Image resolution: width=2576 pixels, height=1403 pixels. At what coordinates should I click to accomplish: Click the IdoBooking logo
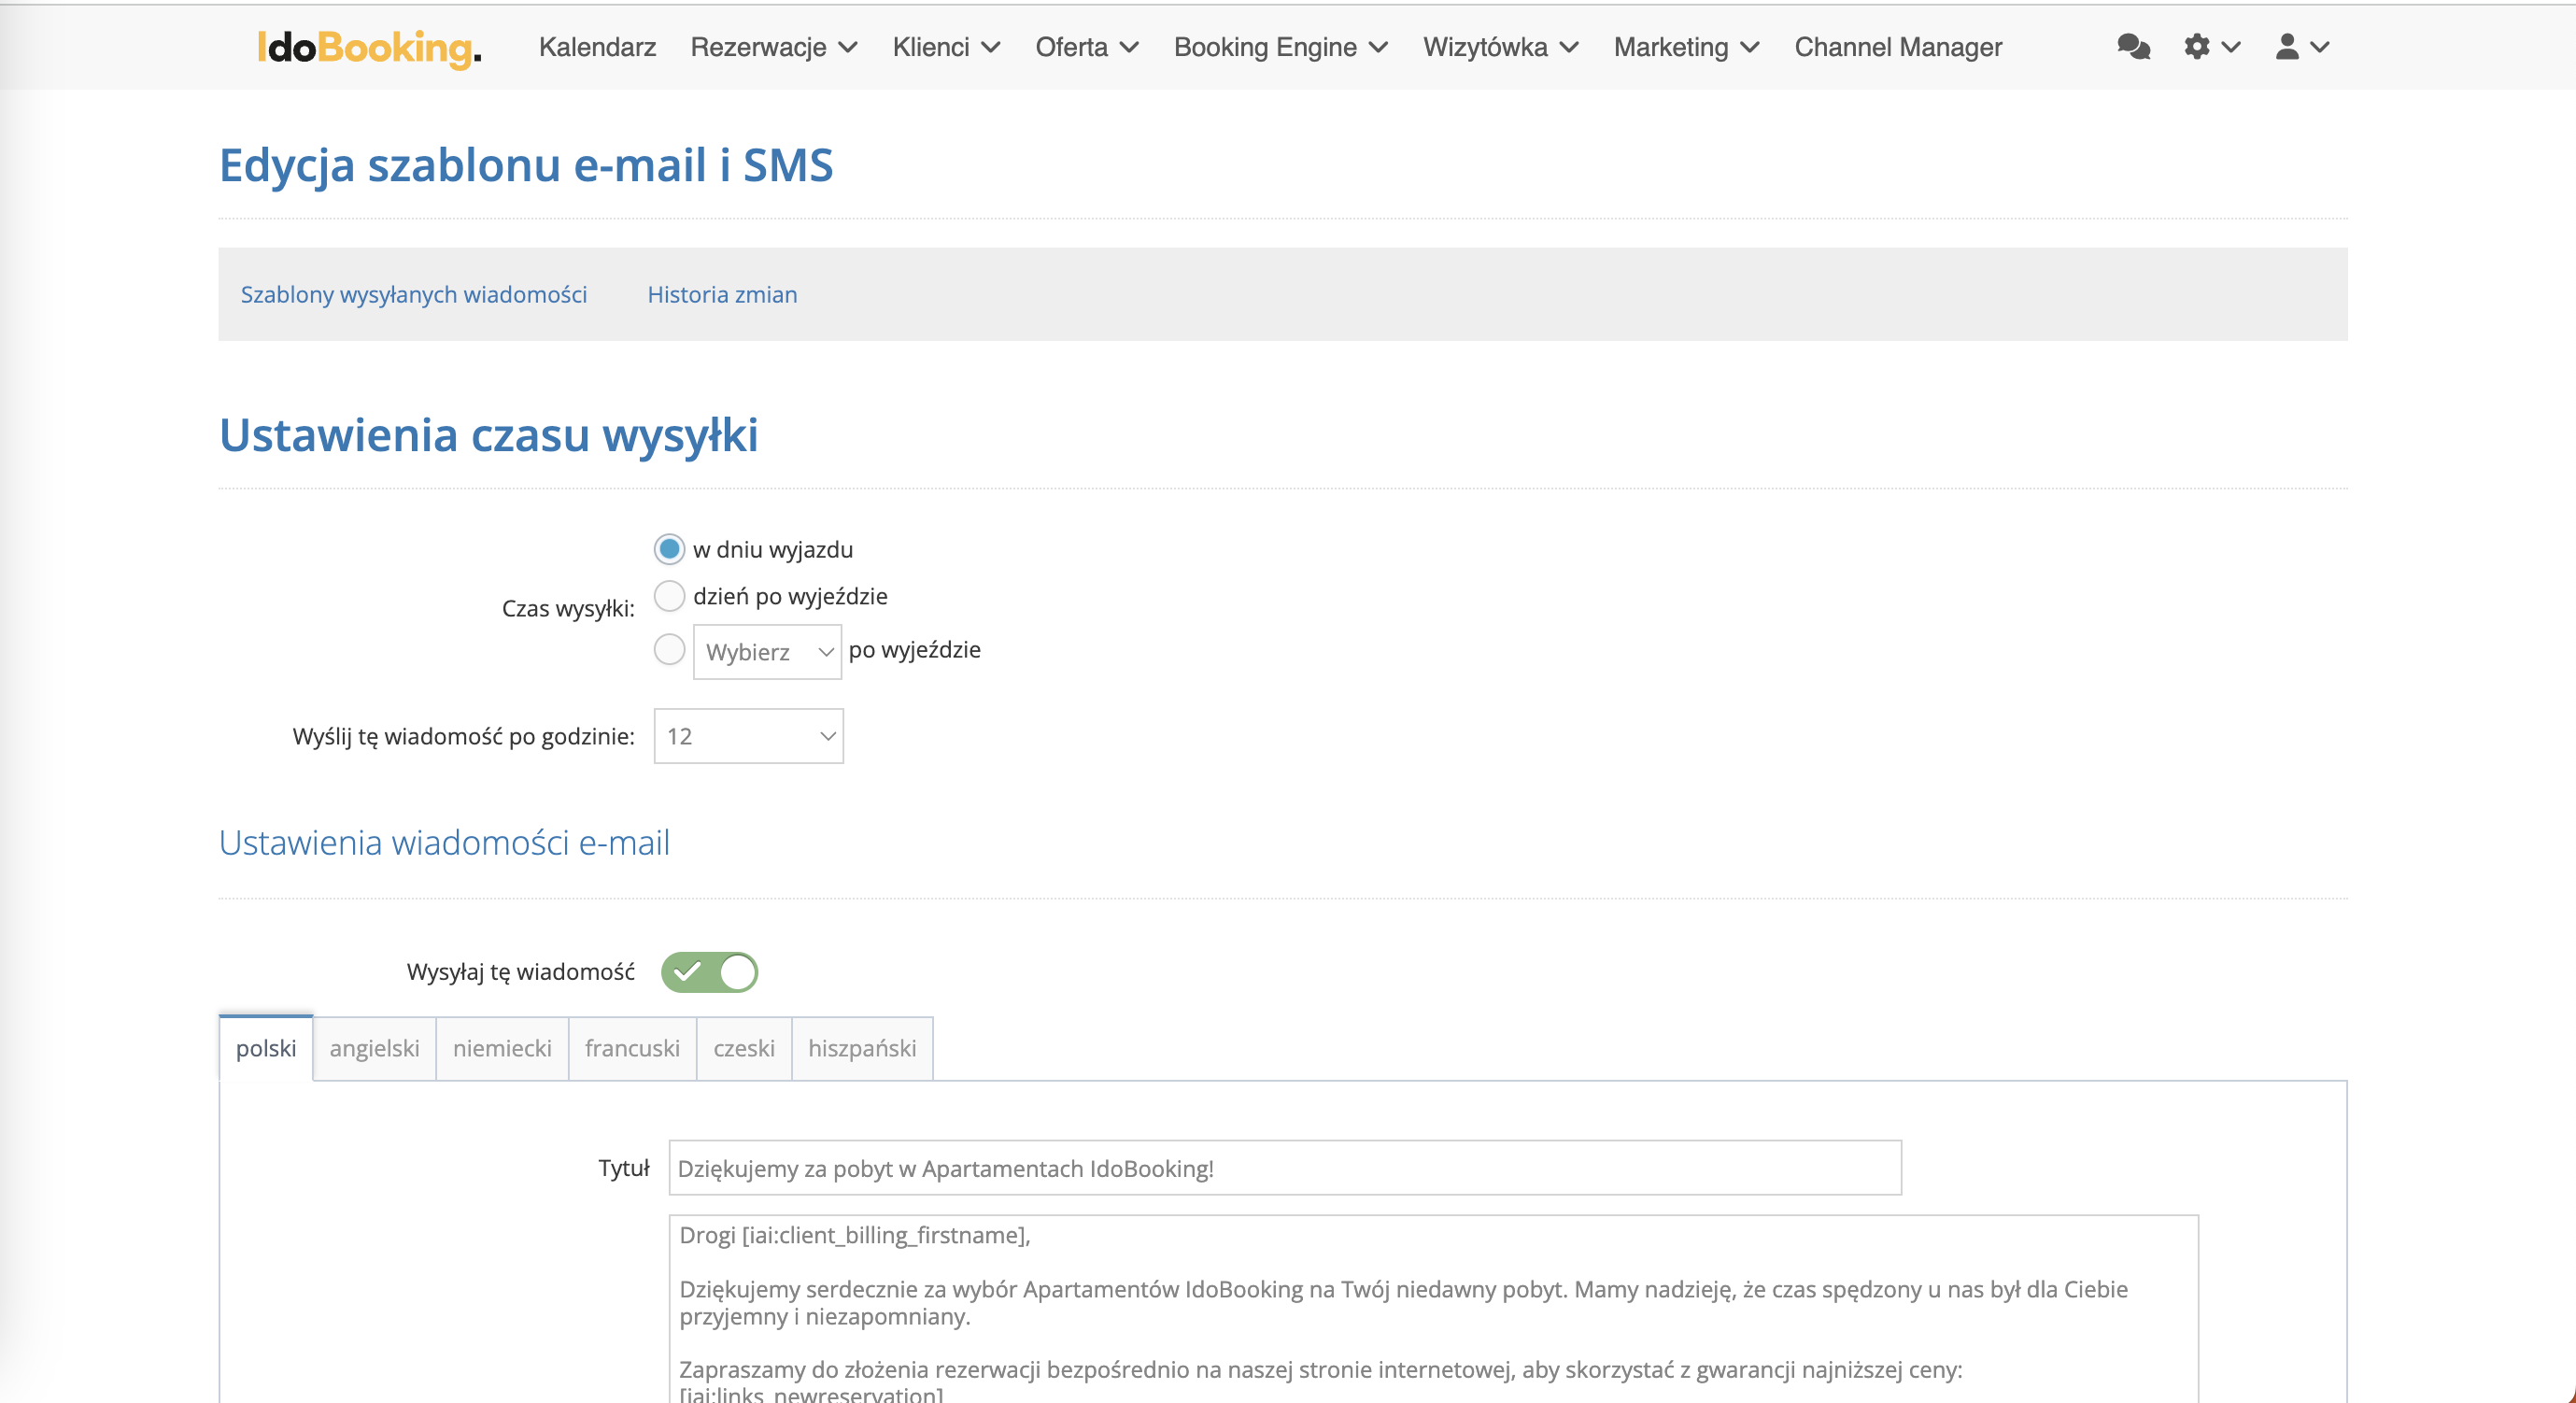[x=369, y=47]
